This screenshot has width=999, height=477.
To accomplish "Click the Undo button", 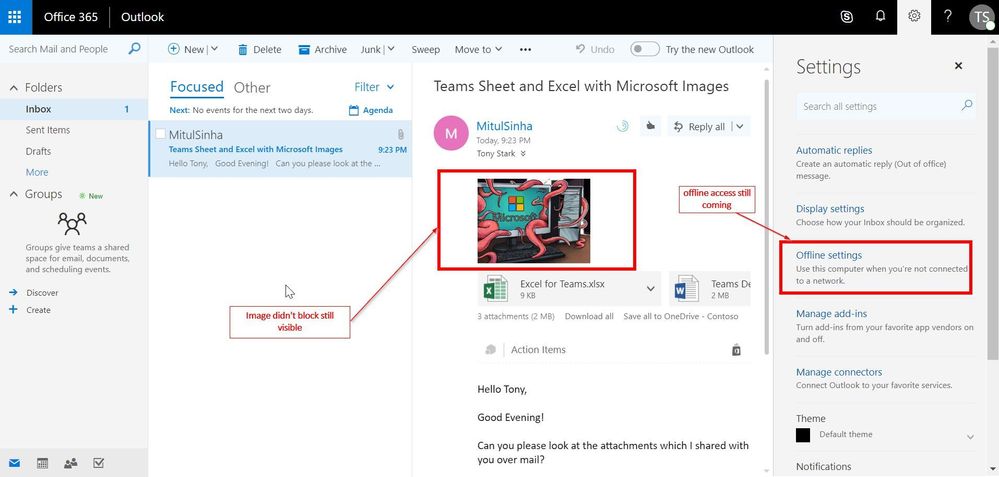I will tap(595, 49).
